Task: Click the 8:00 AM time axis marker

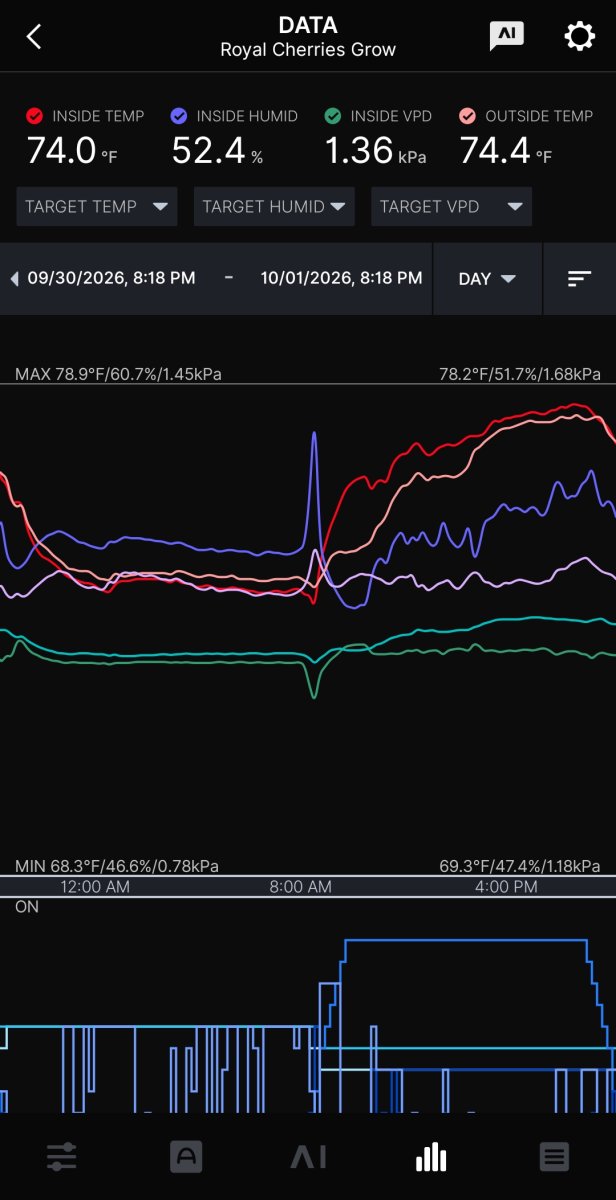Action: [301, 887]
